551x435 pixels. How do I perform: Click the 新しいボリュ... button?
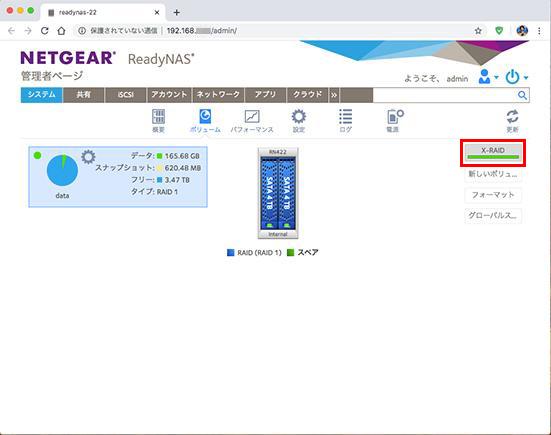[x=493, y=174]
